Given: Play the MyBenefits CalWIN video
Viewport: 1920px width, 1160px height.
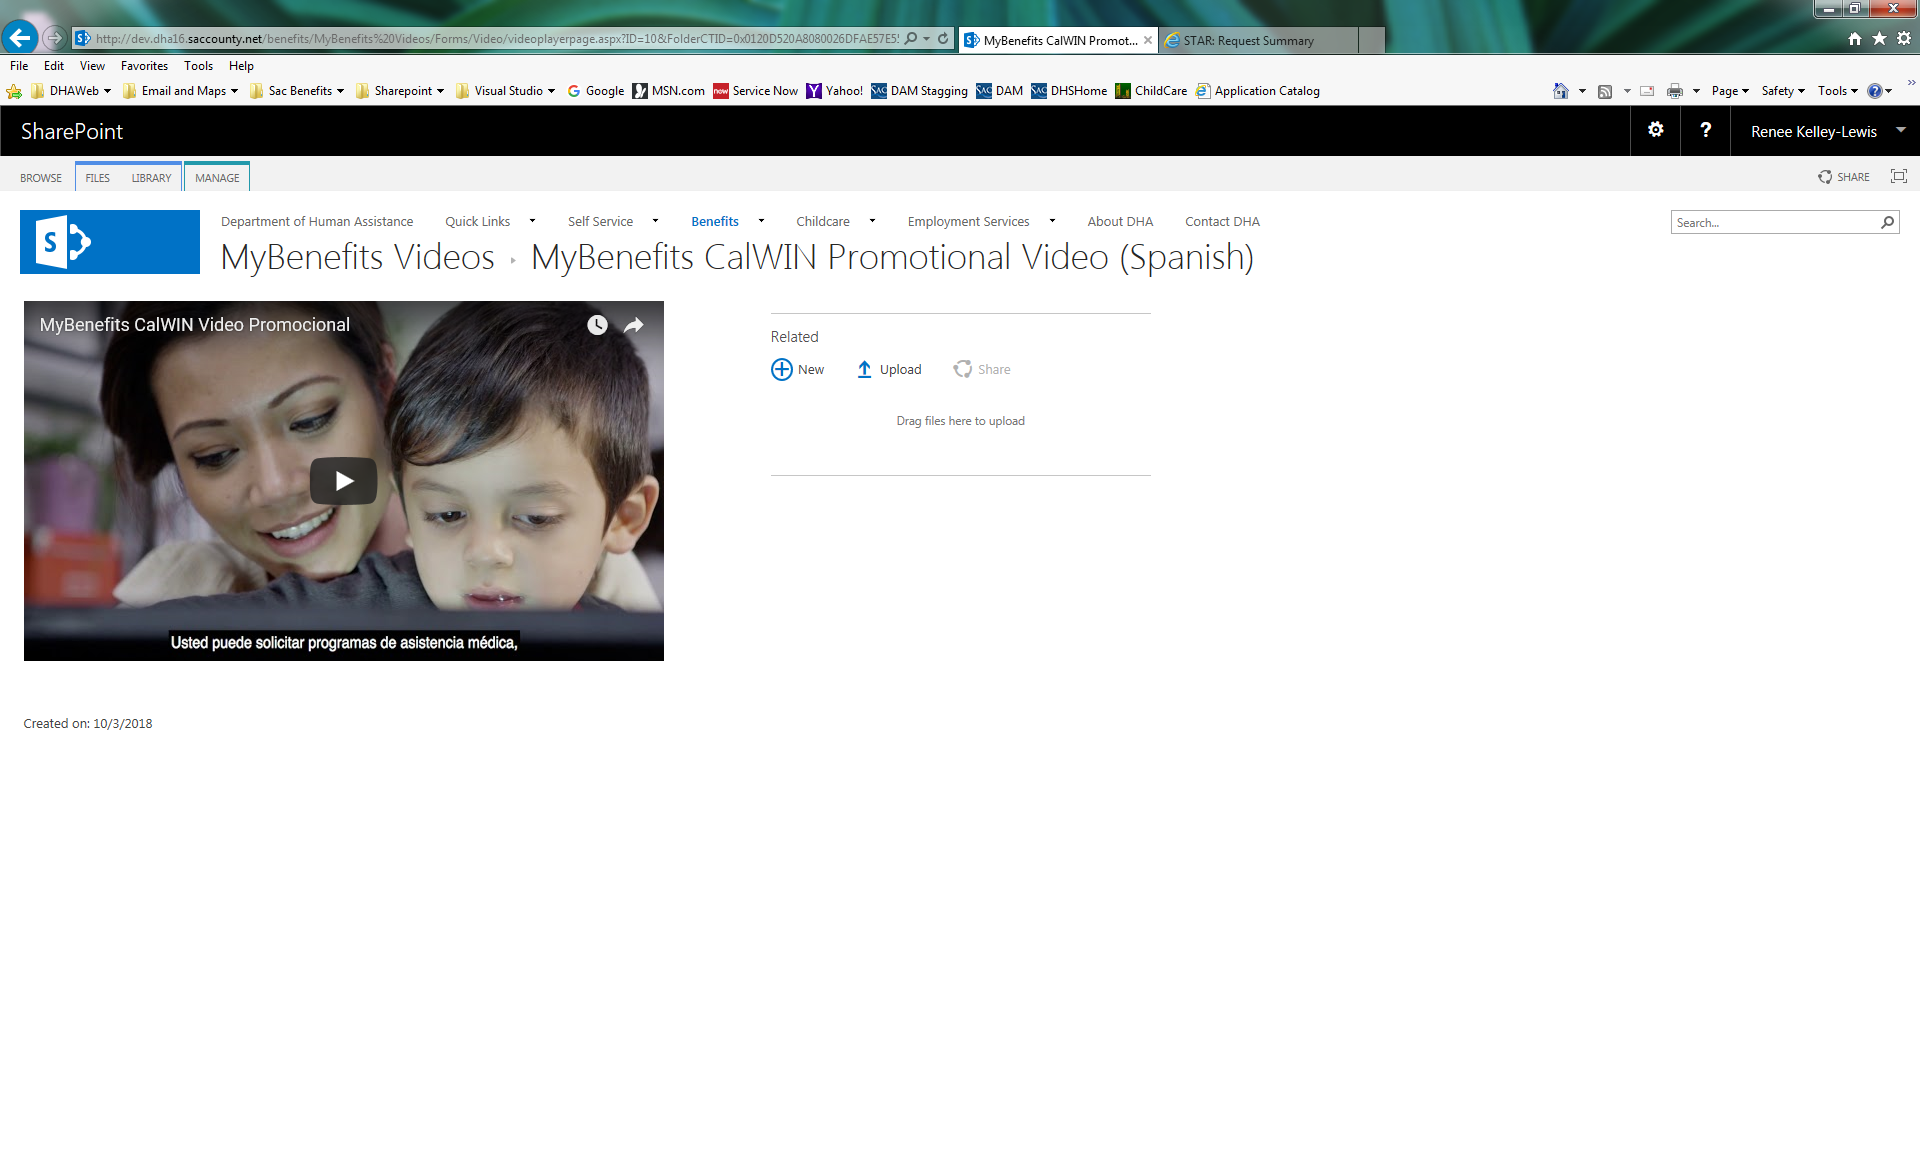Looking at the screenshot, I should click(343, 481).
